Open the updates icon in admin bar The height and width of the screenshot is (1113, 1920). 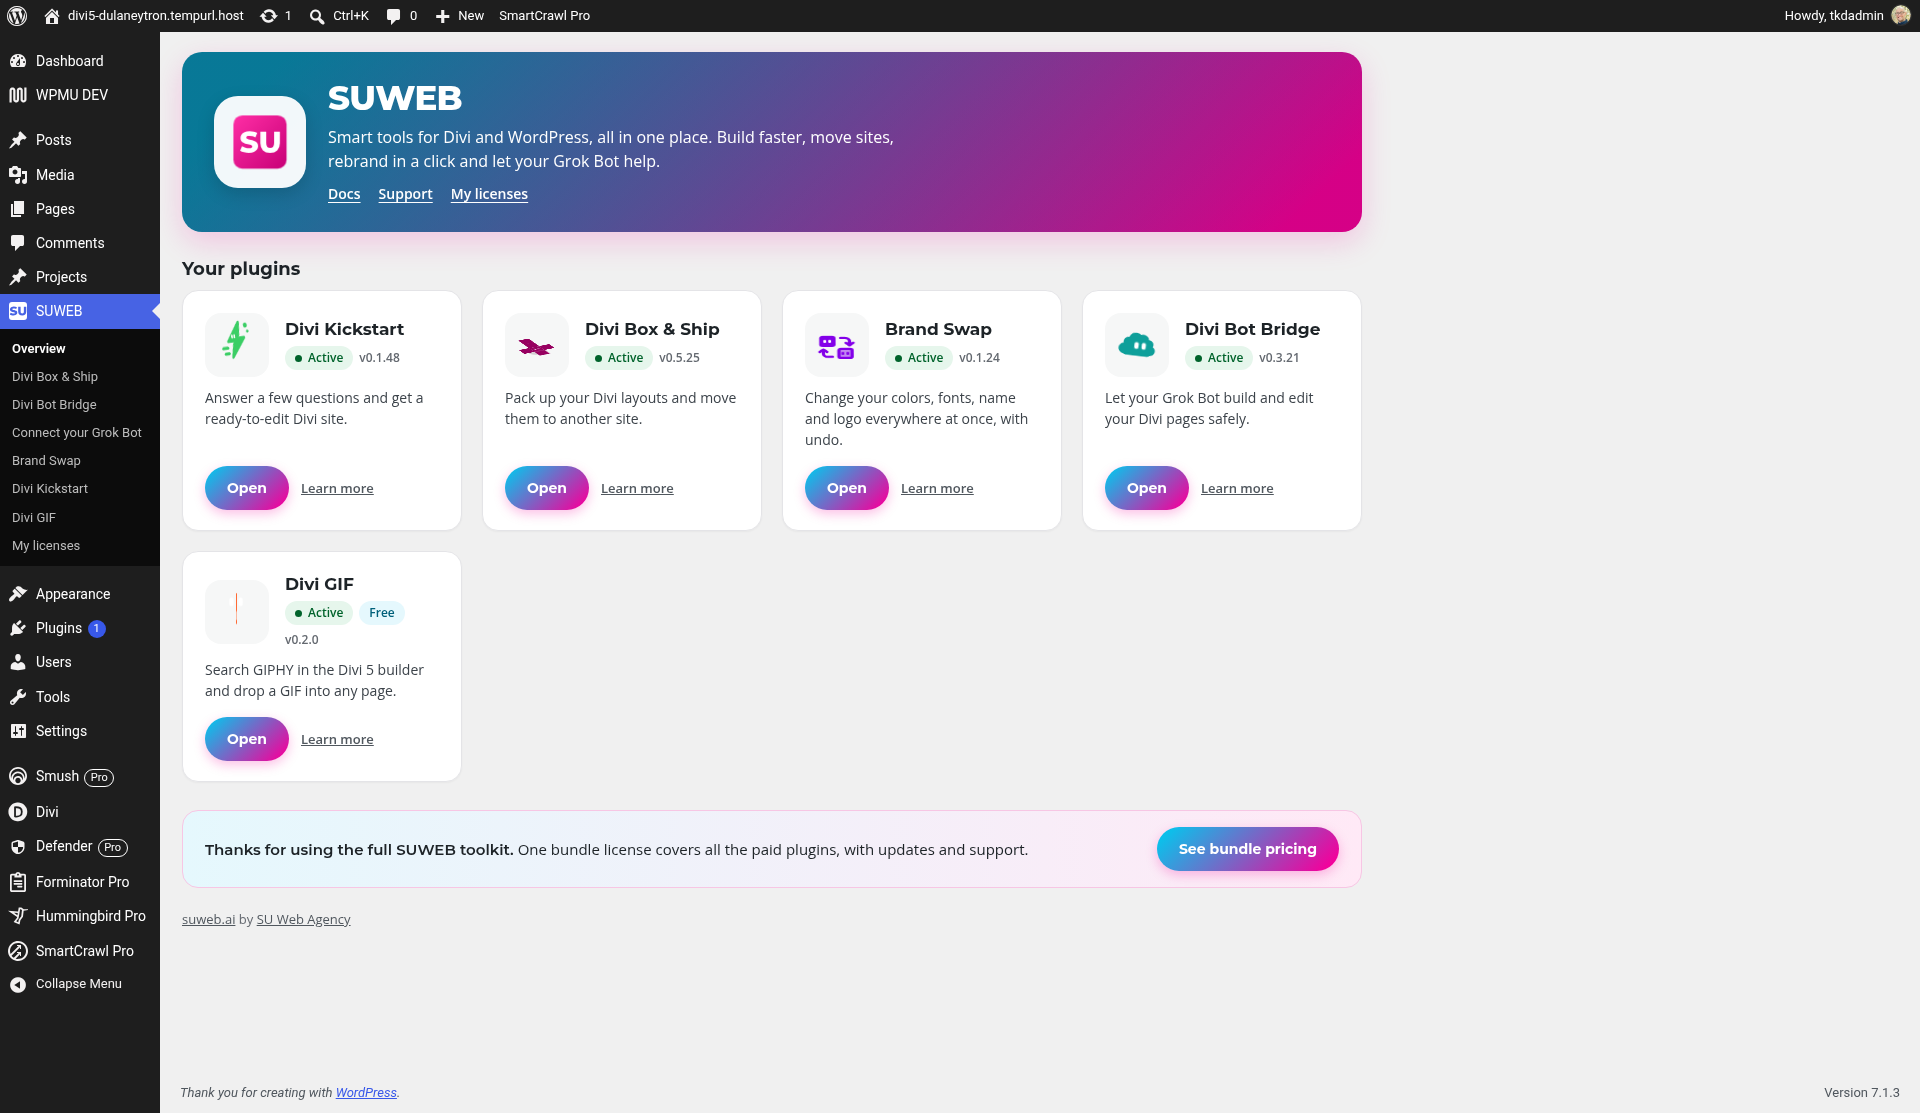pos(275,16)
